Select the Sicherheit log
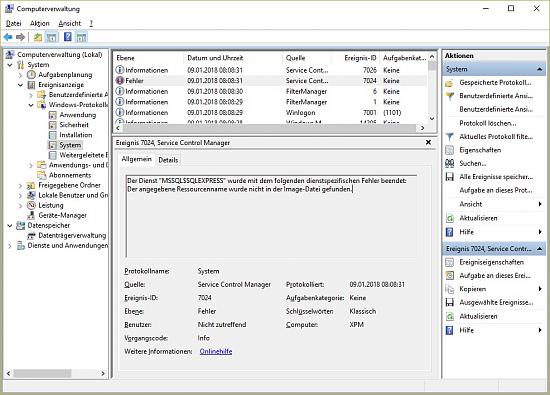The height and width of the screenshot is (395, 550). [74, 125]
